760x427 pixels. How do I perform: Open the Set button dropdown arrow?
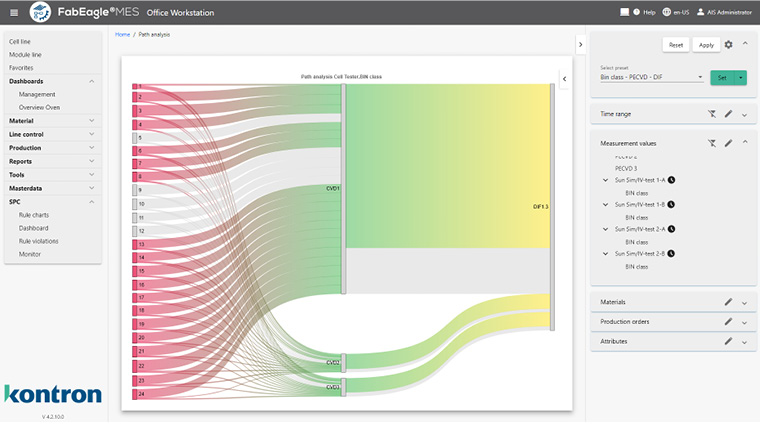[x=740, y=77]
